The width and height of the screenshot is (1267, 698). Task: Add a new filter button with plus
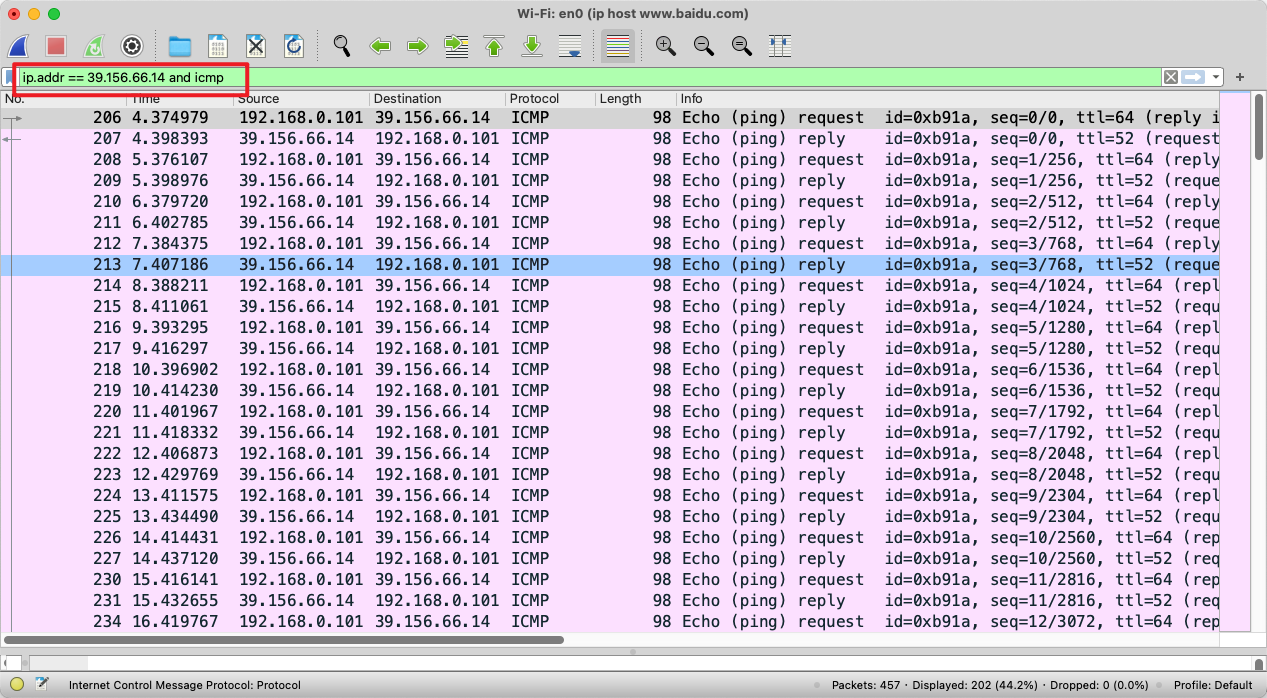point(1240,77)
